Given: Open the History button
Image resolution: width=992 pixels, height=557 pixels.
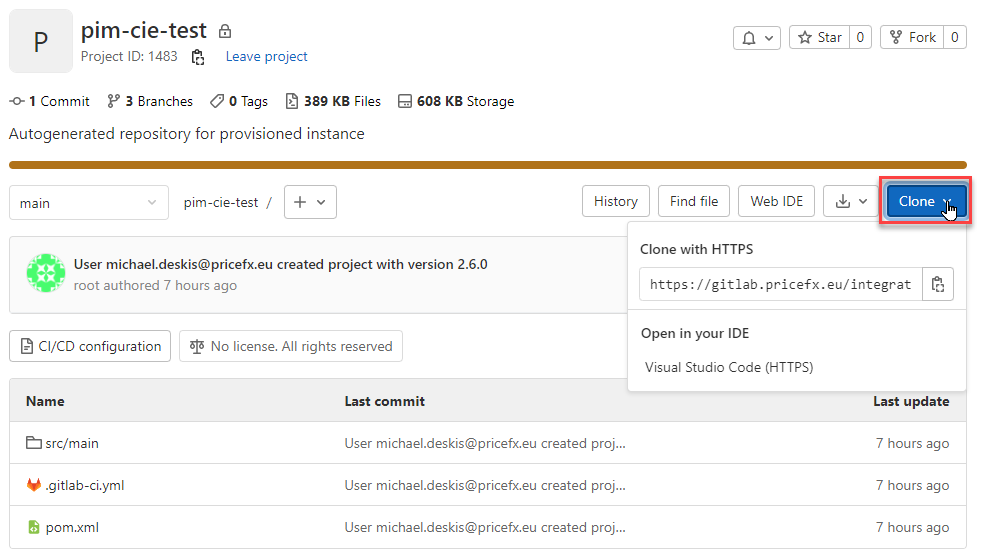Looking at the screenshot, I should (616, 201).
